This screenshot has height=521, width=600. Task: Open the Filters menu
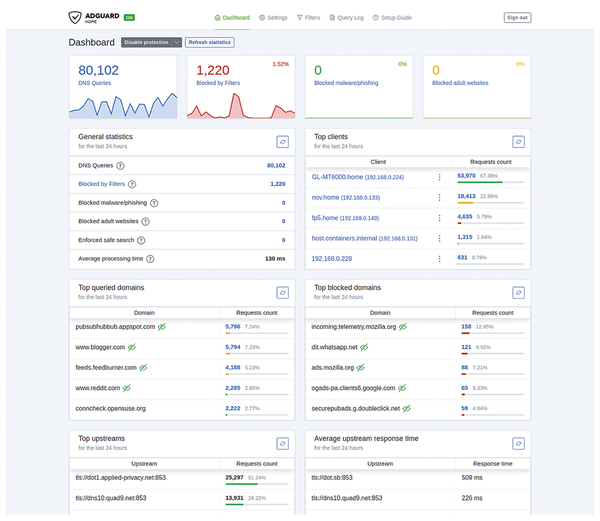[x=307, y=18]
